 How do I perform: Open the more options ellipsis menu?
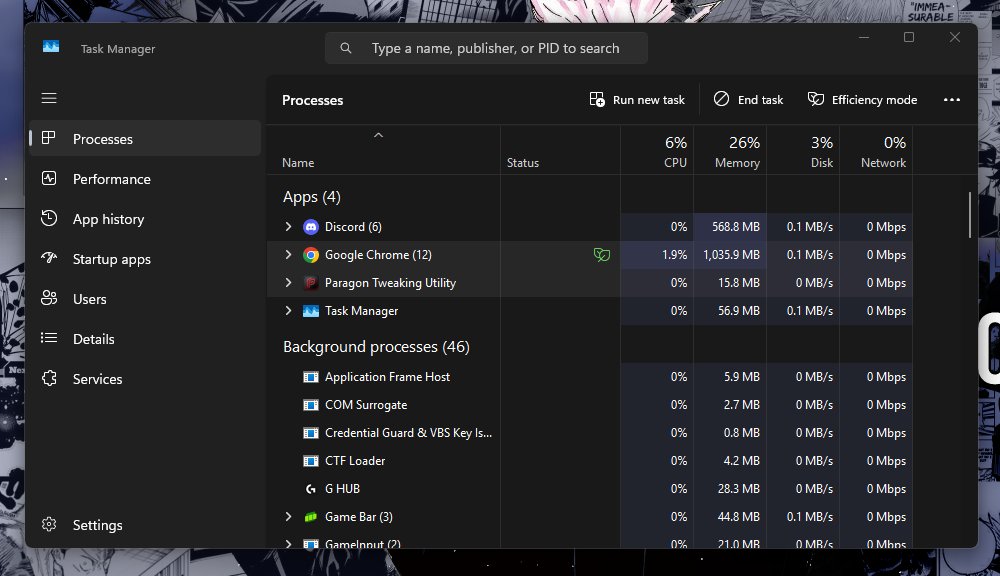952,100
